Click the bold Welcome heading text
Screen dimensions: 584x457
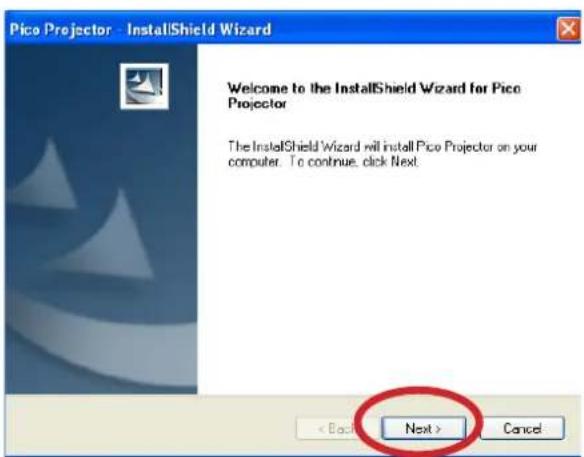[374, 95]
